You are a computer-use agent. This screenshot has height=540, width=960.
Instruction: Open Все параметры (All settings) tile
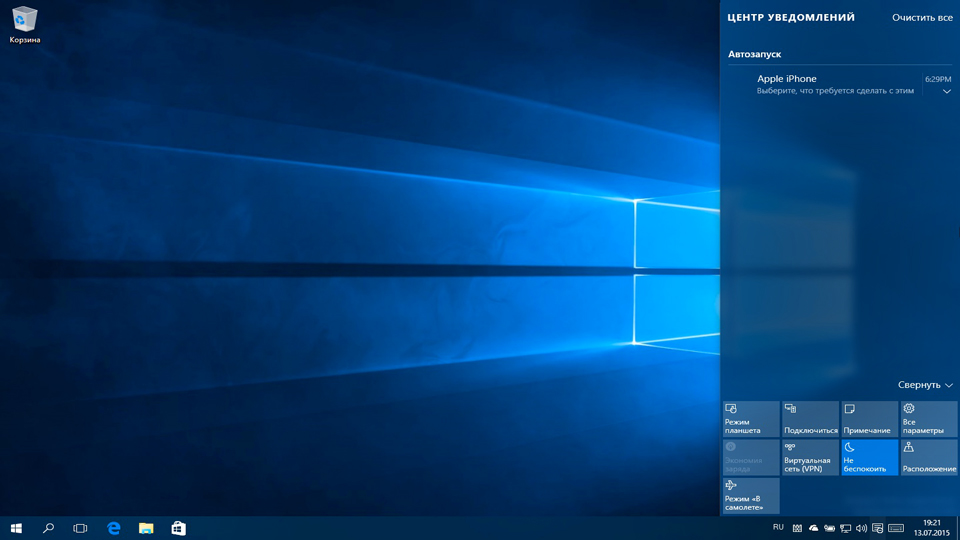(x=929, y=419)
